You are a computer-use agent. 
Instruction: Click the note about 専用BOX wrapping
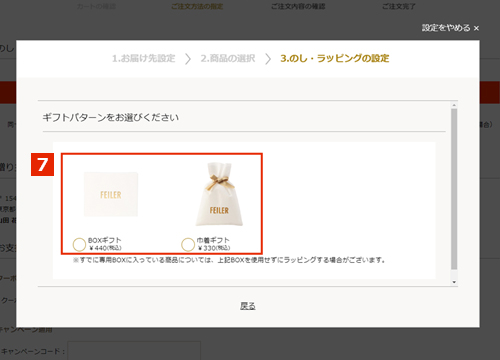229,260
